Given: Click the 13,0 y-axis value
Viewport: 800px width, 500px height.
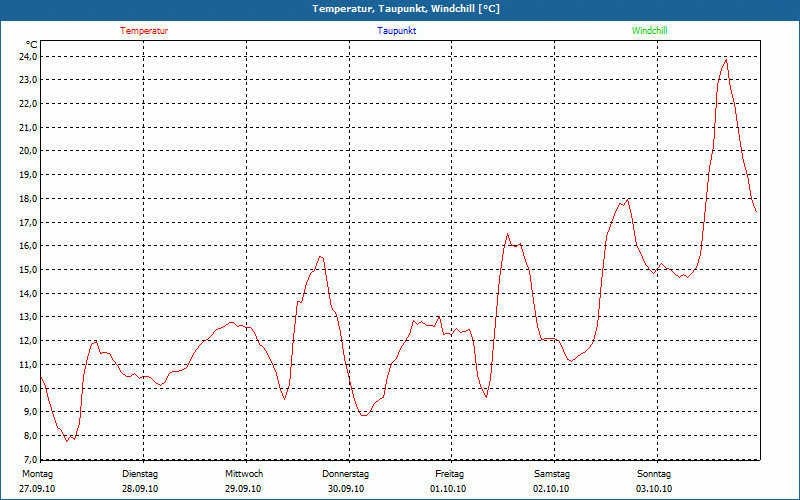Looking at the screenshot, I should pyautogui.click(x=28, y=317).
